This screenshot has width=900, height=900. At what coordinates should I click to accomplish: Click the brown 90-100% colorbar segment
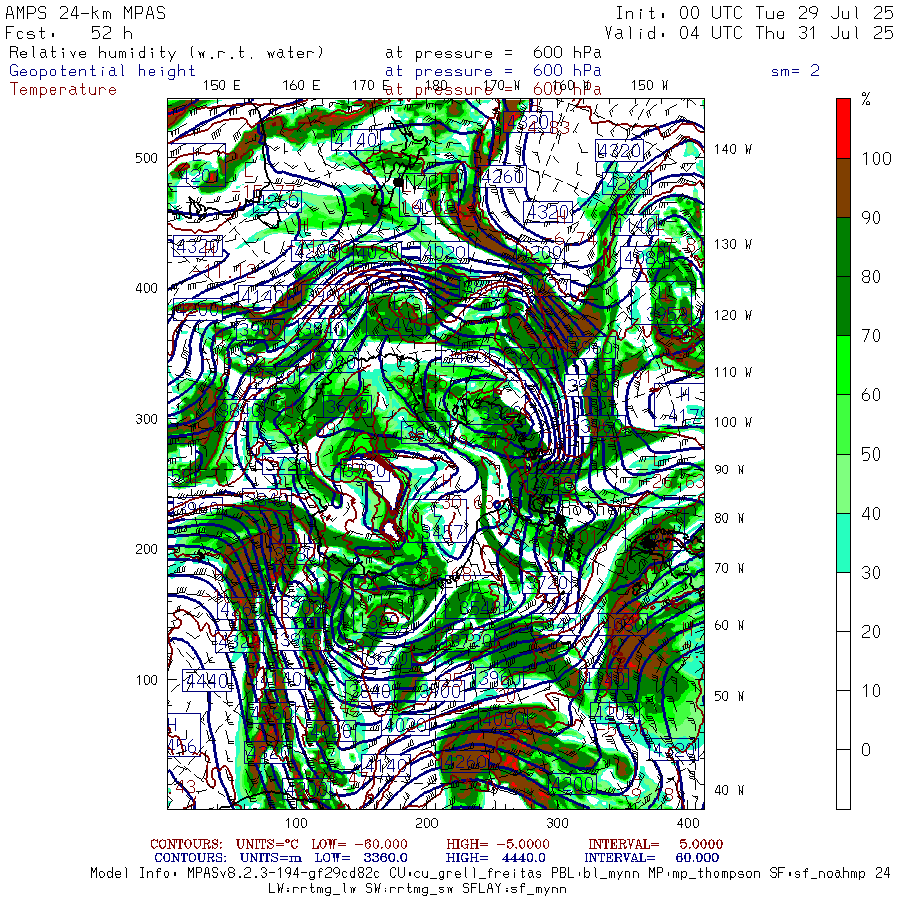[x=843, y=188]
